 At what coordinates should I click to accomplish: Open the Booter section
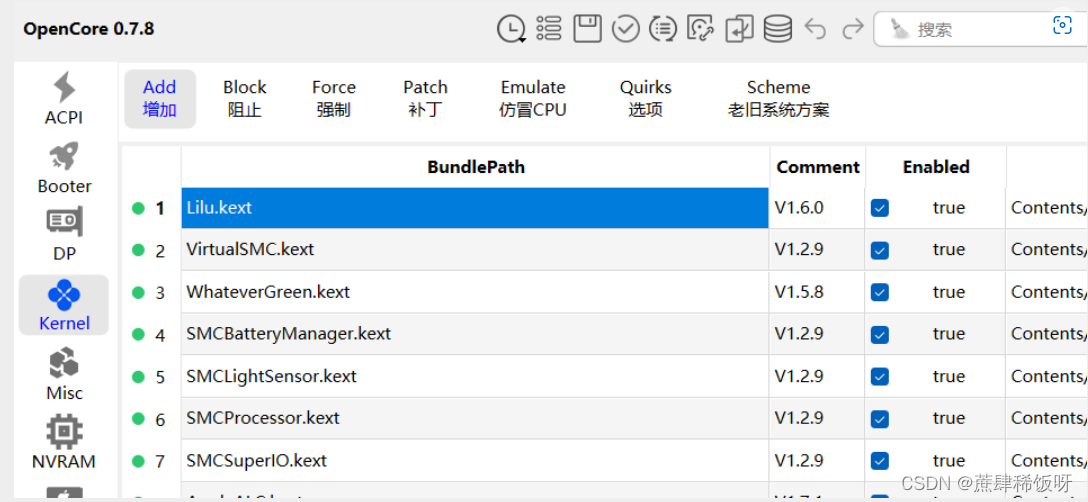(64, 167)
